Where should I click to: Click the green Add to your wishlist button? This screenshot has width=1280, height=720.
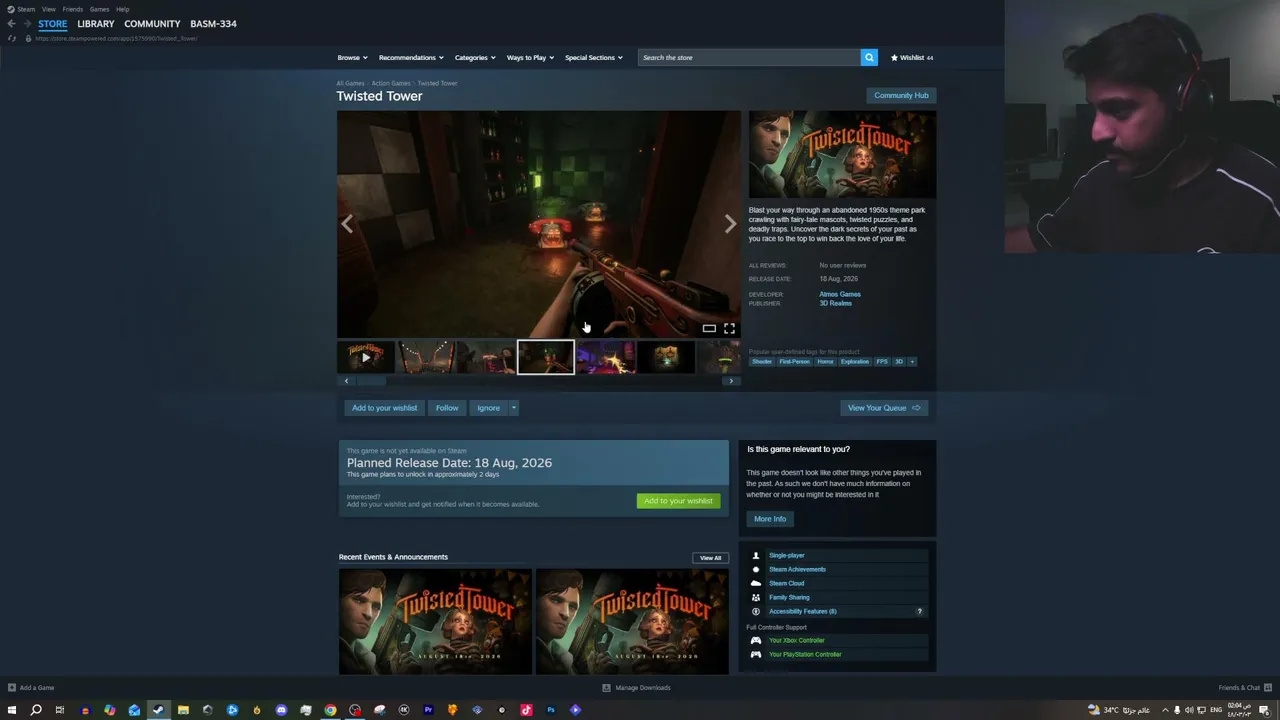pyautogui.click(x=678, y=501)
